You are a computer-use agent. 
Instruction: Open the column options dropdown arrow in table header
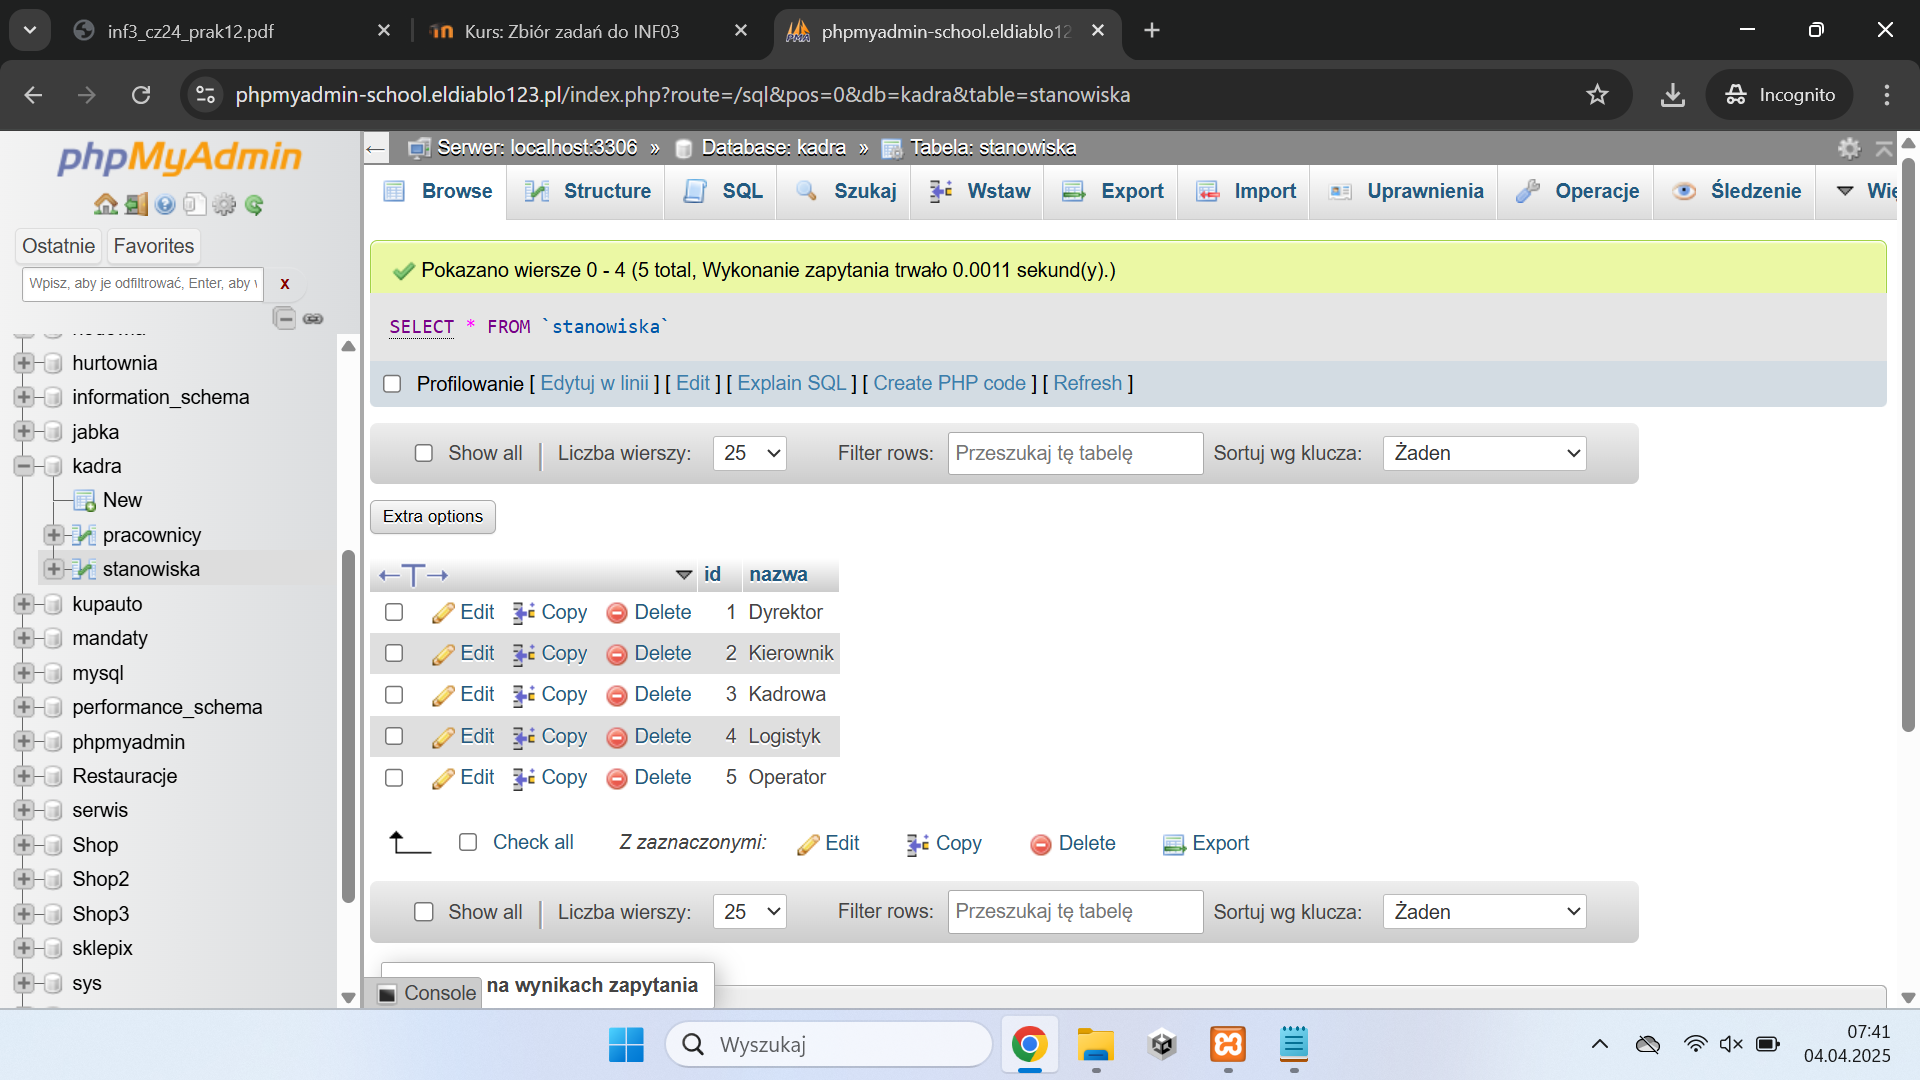pyautogui.click(x=684, y=575)
